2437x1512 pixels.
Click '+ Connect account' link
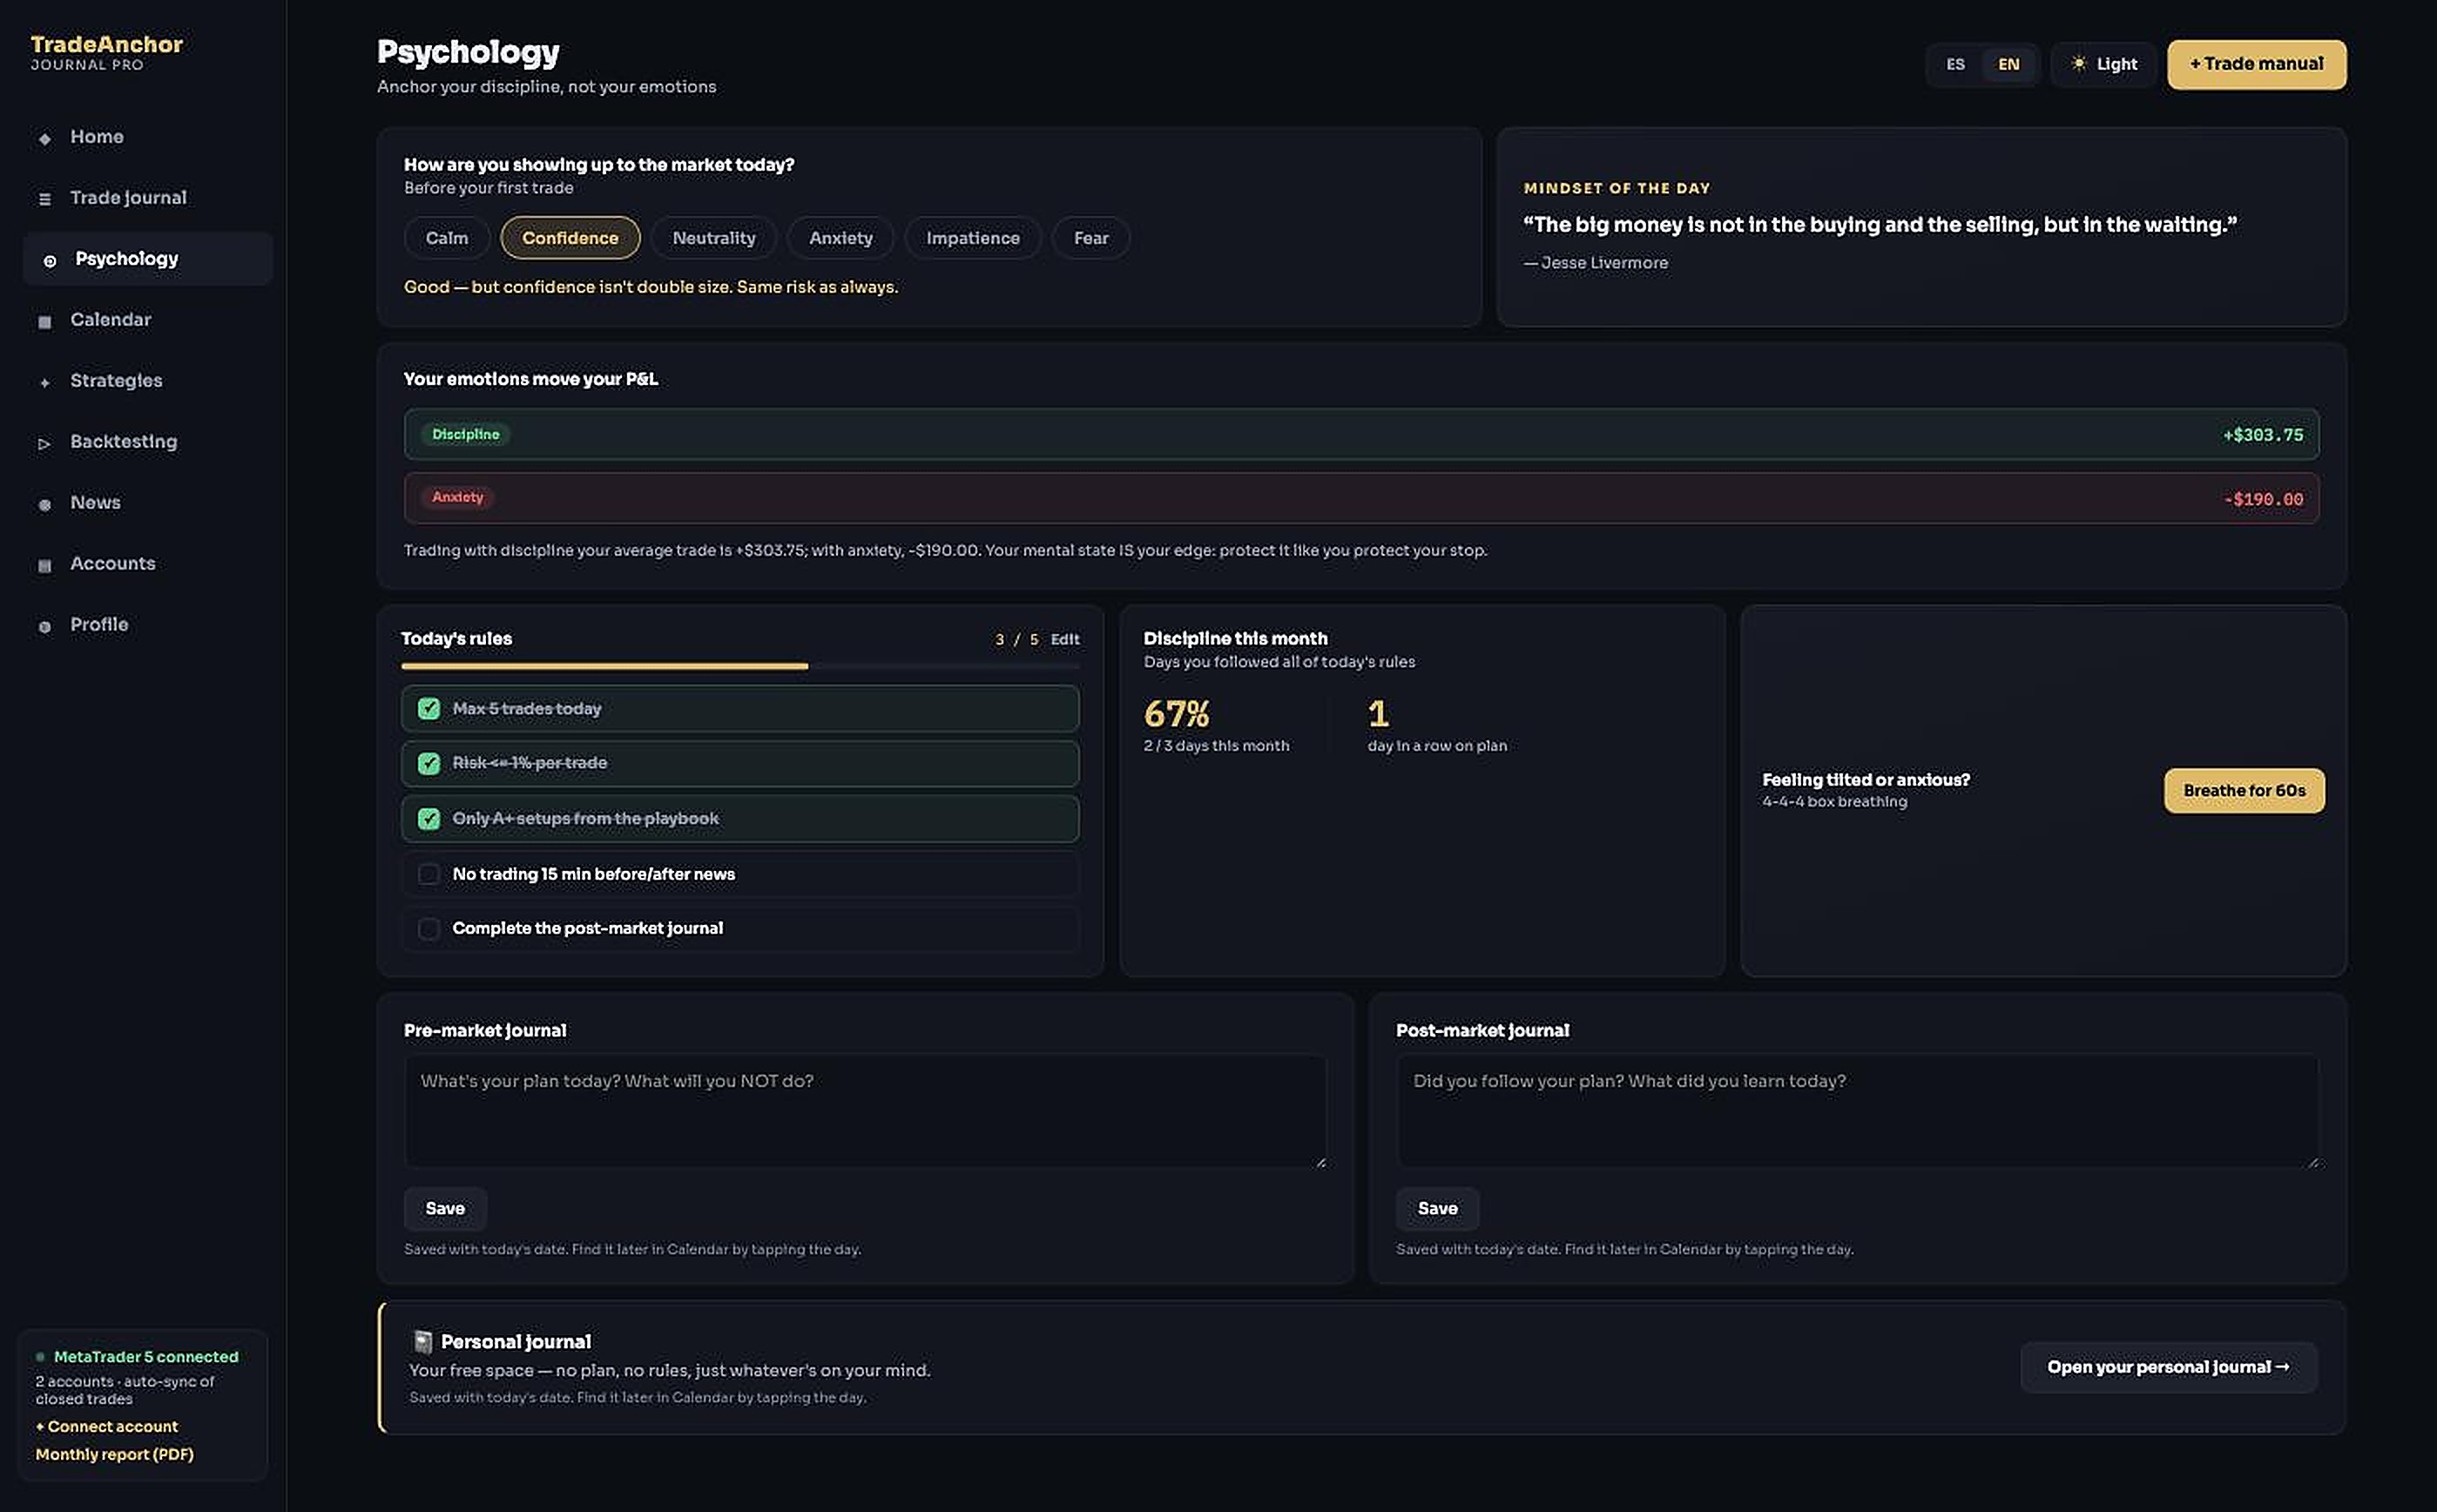(x=106, y=1426)
